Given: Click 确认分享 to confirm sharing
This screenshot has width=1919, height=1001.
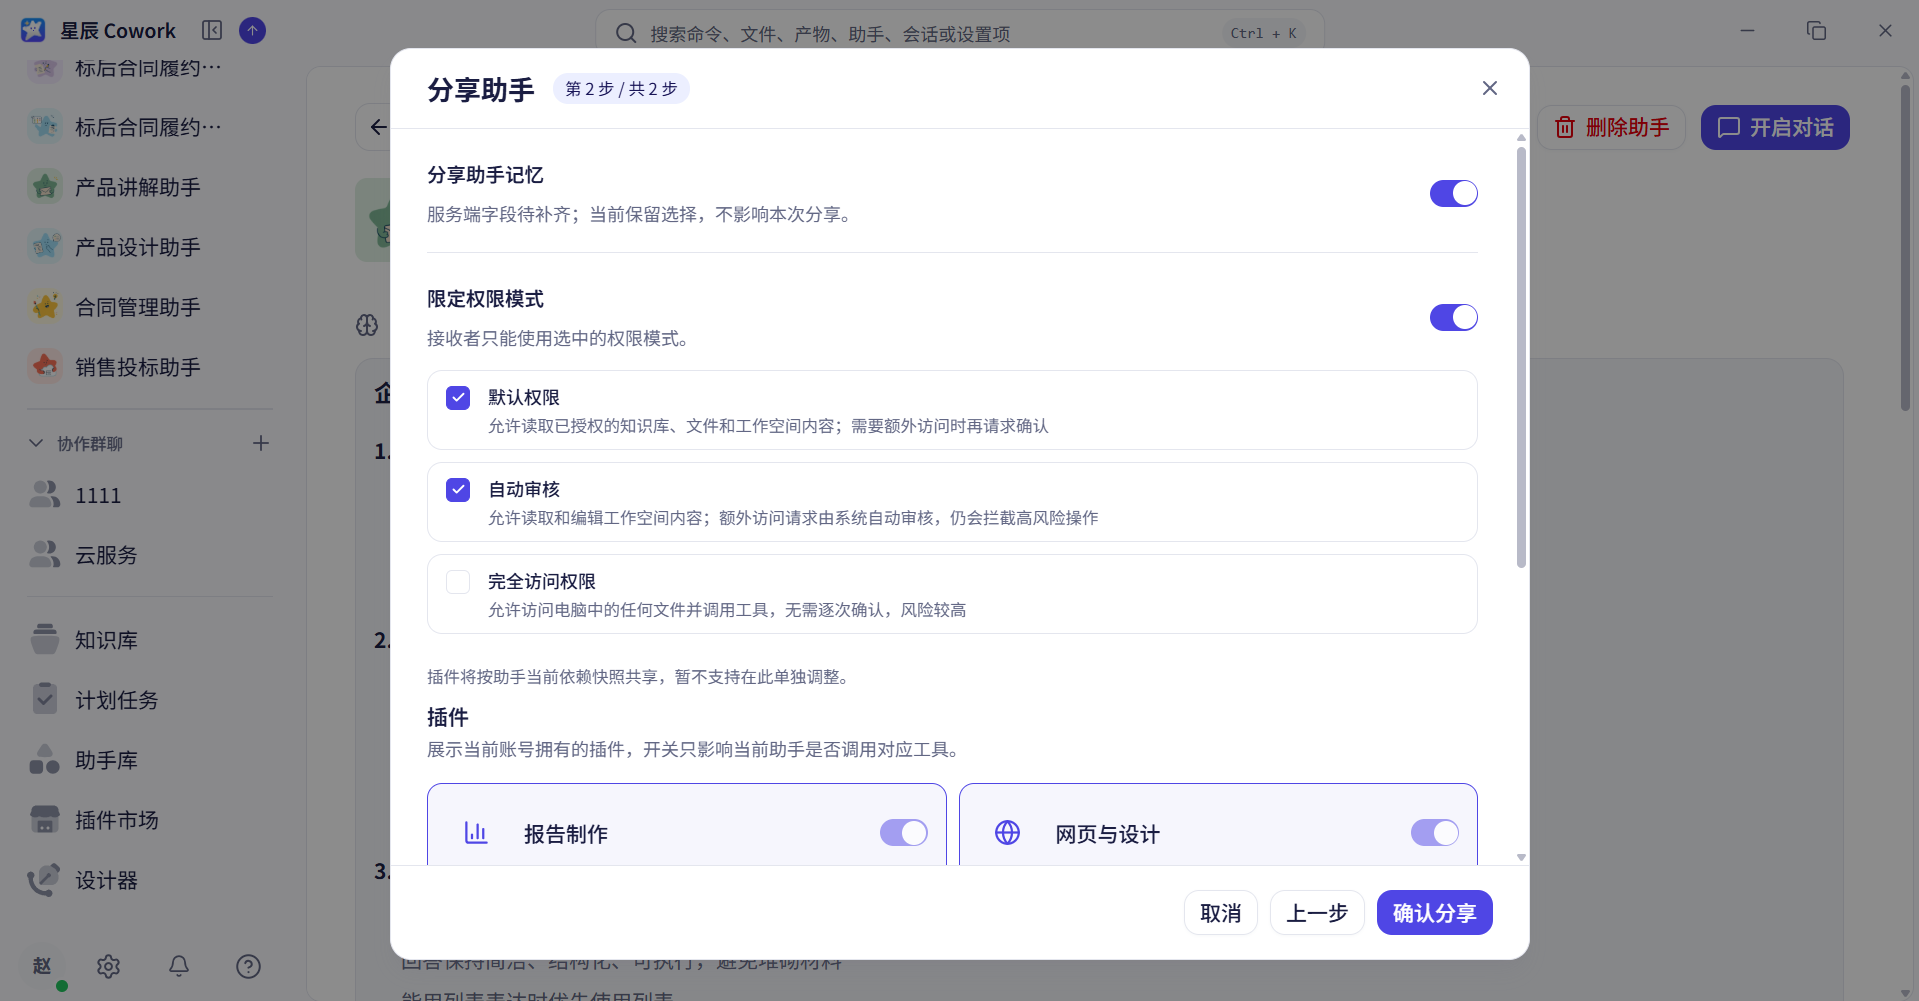Looking at the screenshot, I should (1434, 913).
